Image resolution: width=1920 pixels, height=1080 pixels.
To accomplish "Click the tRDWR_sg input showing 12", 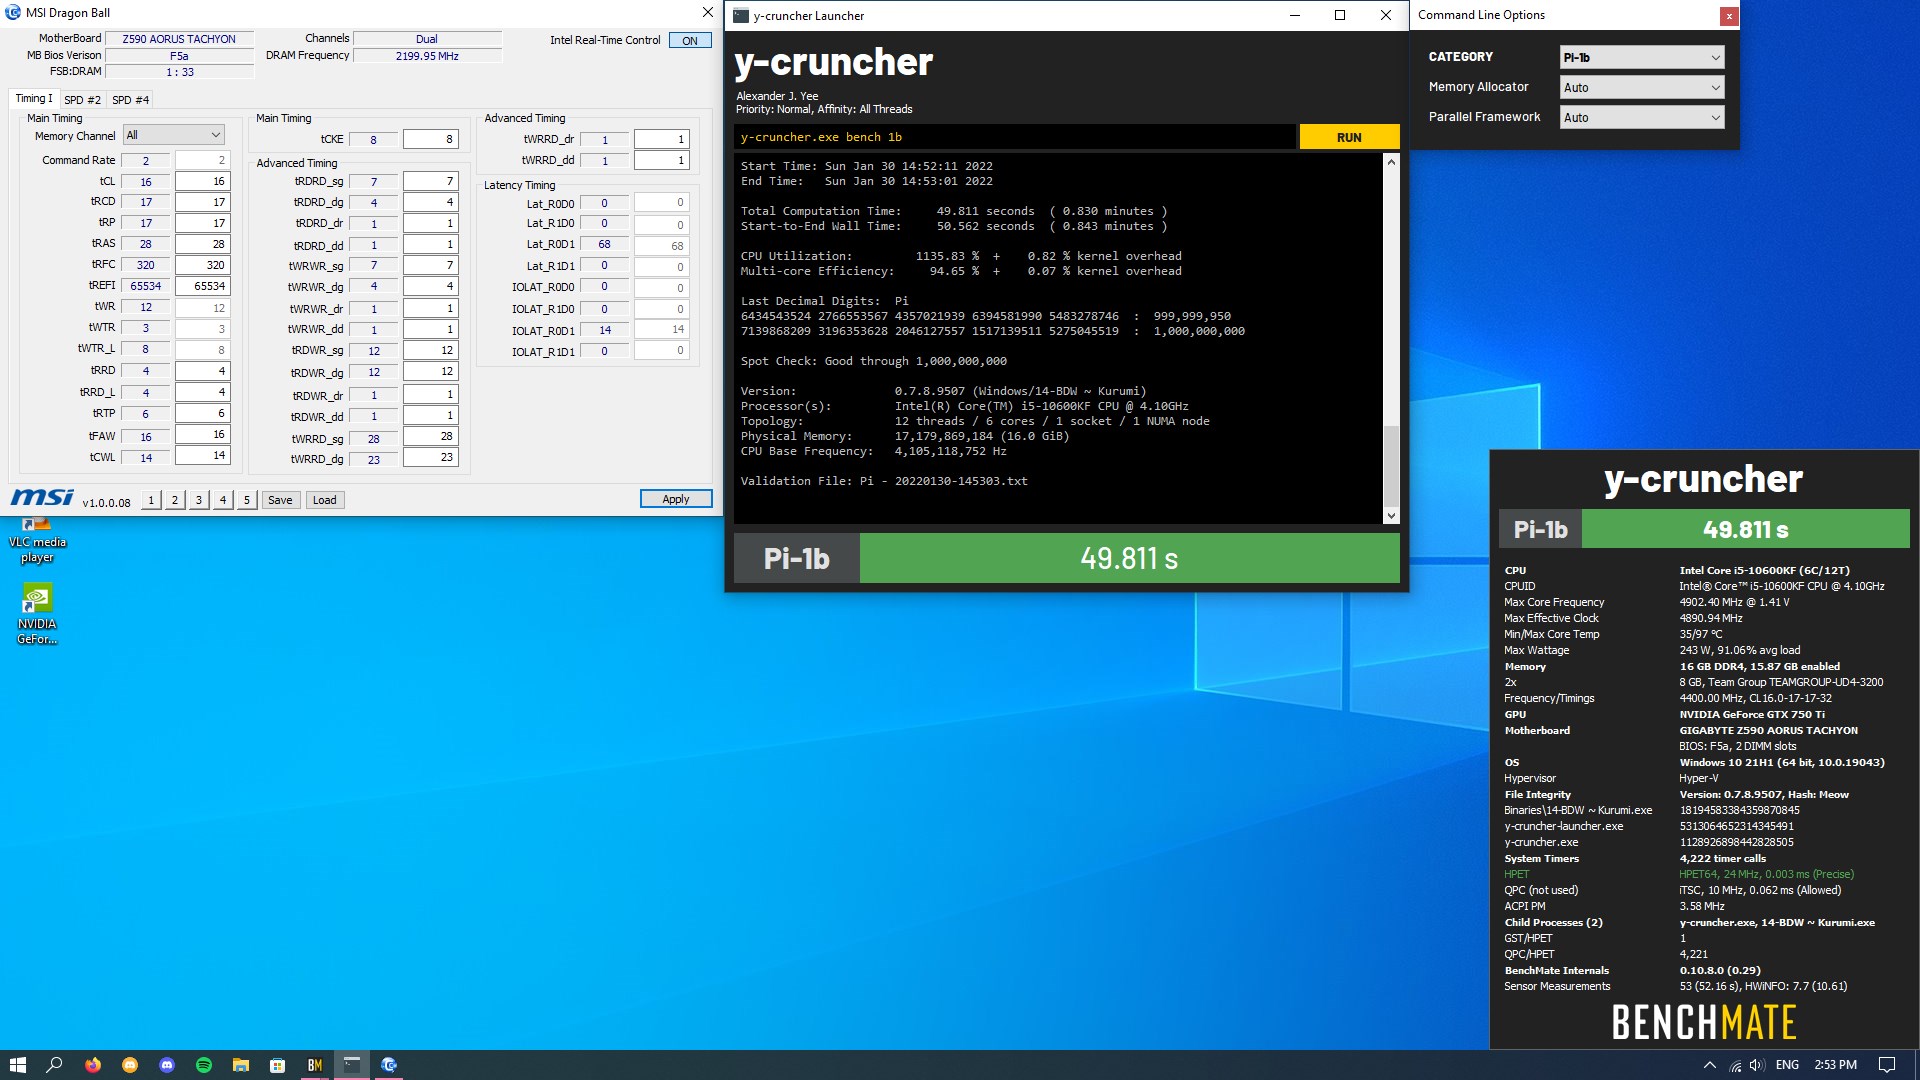I will coord(431,350).
